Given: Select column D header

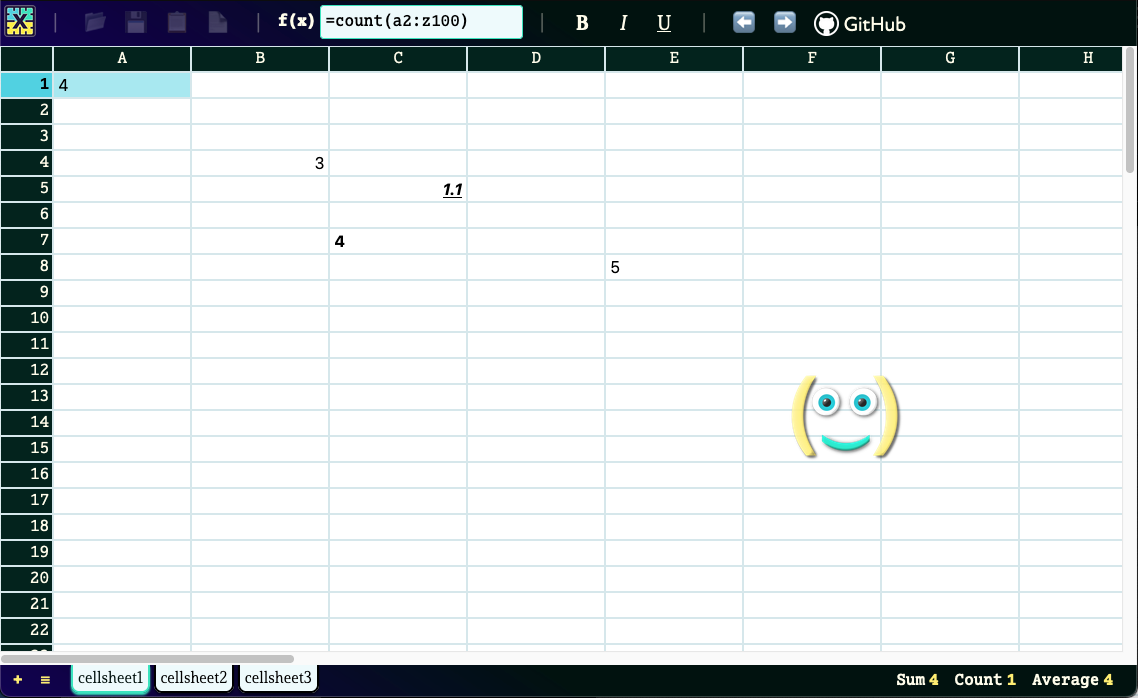Looking at the screenshot, I should [x=536, y=59].
